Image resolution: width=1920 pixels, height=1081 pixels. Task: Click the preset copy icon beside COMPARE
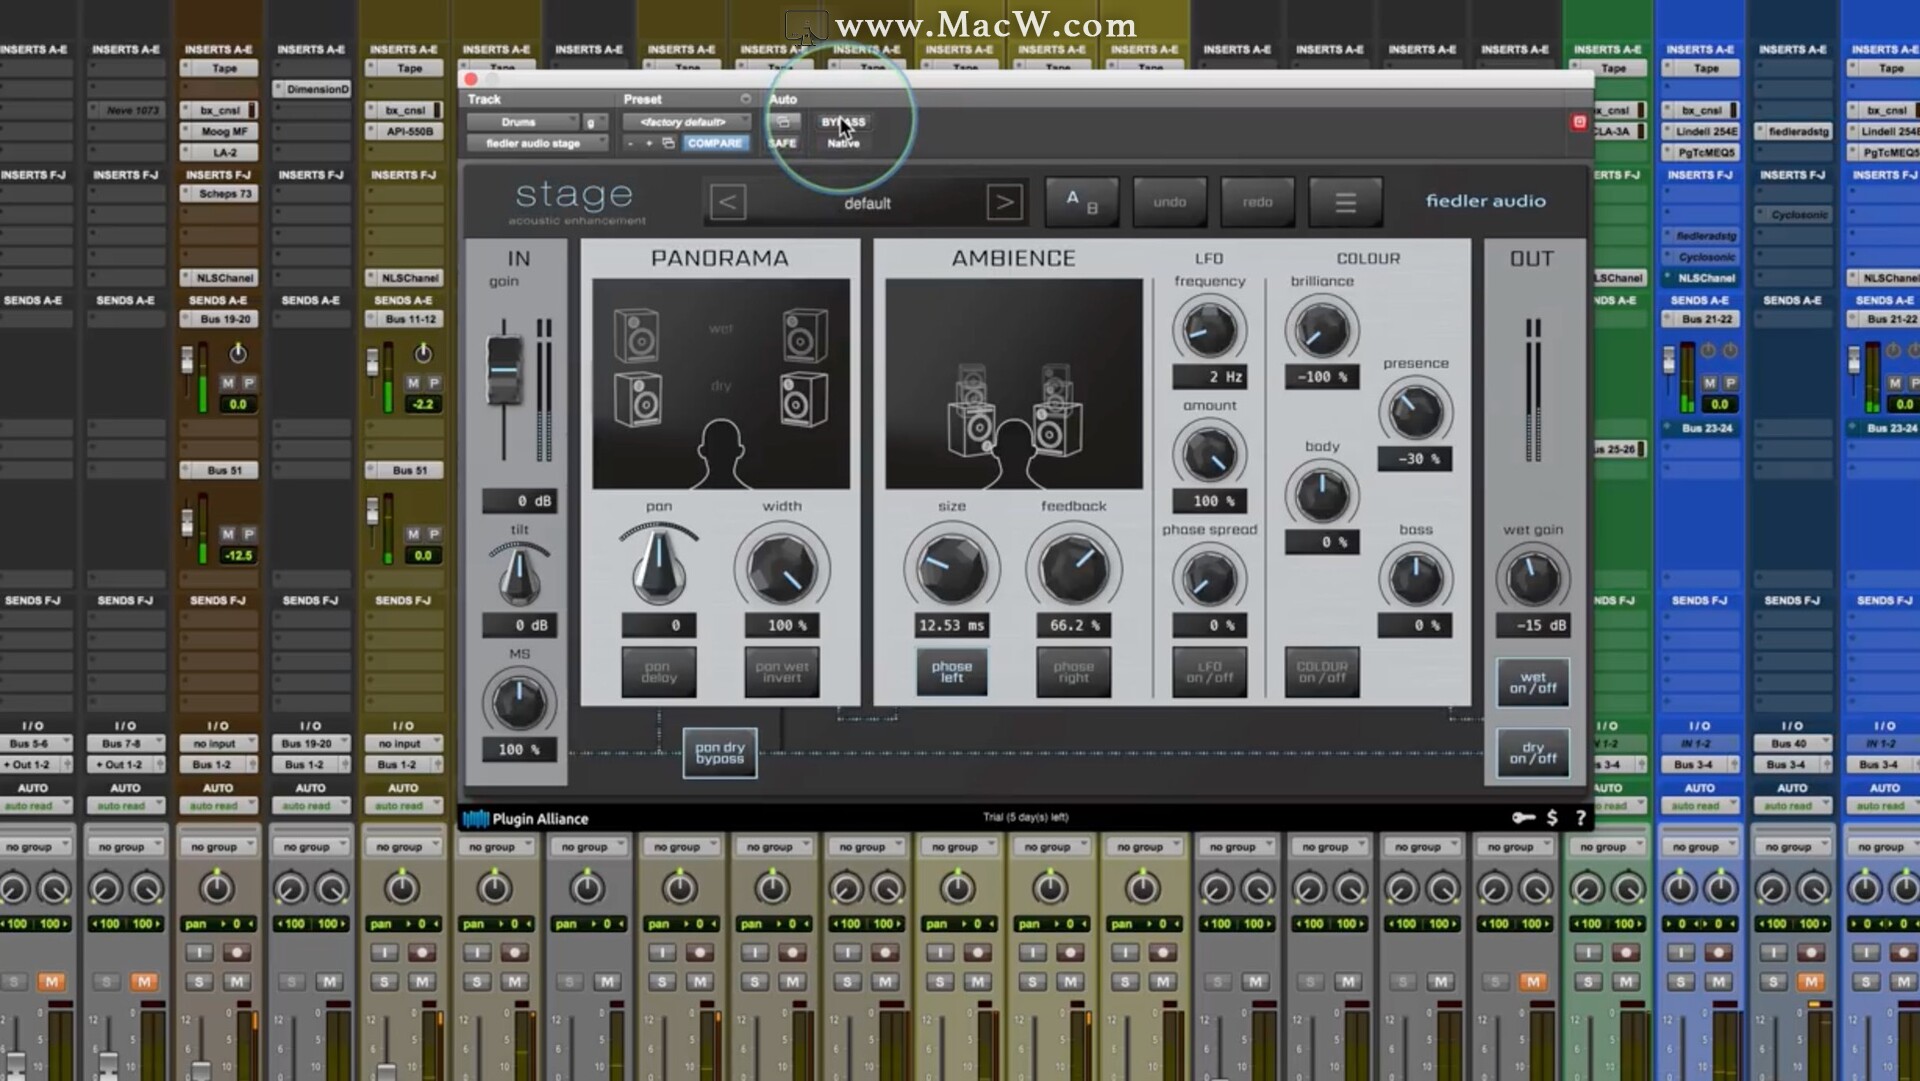tap(668, 143)
